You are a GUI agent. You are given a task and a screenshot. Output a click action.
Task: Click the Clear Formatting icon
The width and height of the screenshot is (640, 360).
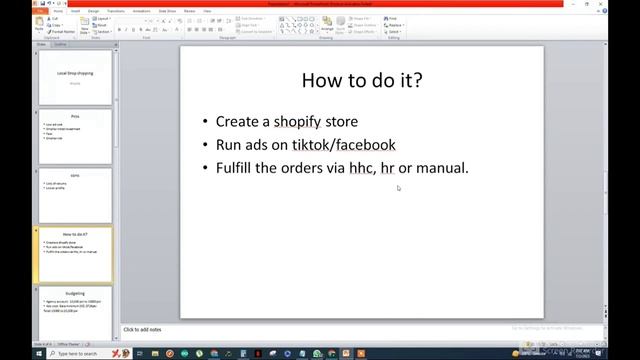coord(180,21)
